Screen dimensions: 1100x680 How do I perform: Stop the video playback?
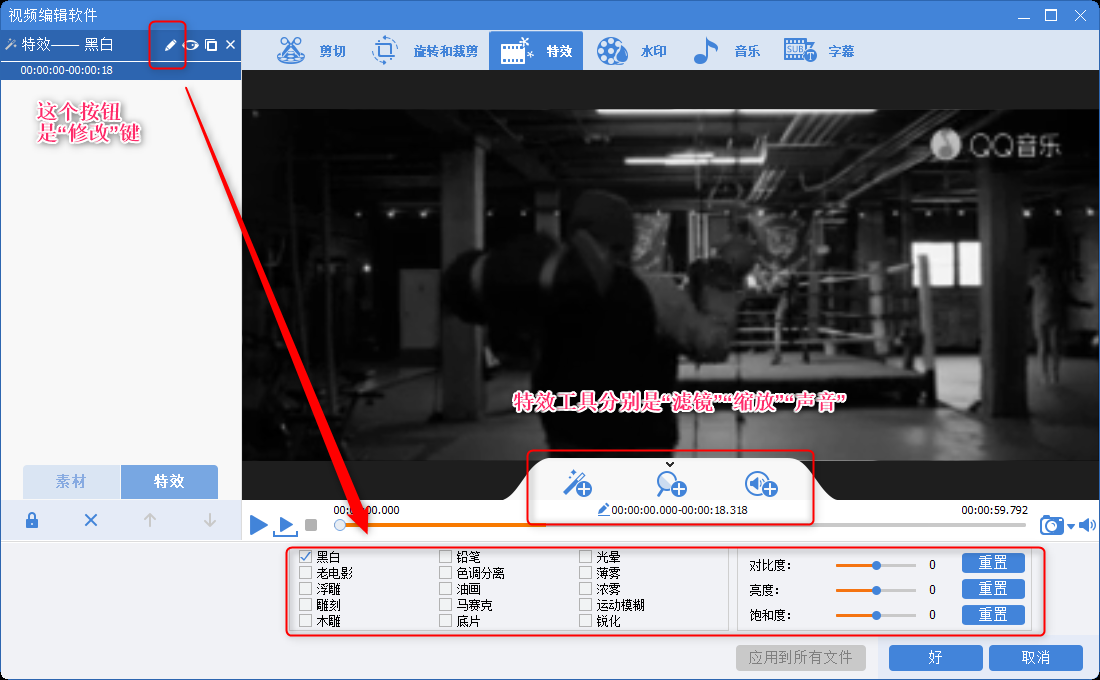click(x=311, y=525)
